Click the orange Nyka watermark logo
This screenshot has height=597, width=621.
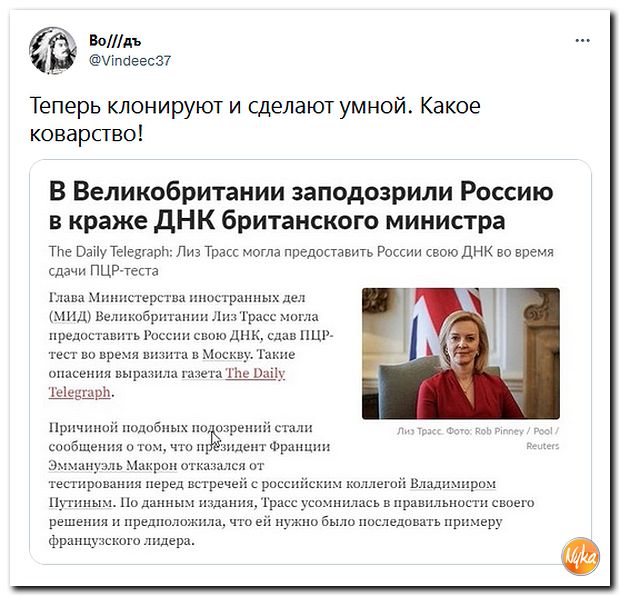[580, 557]
